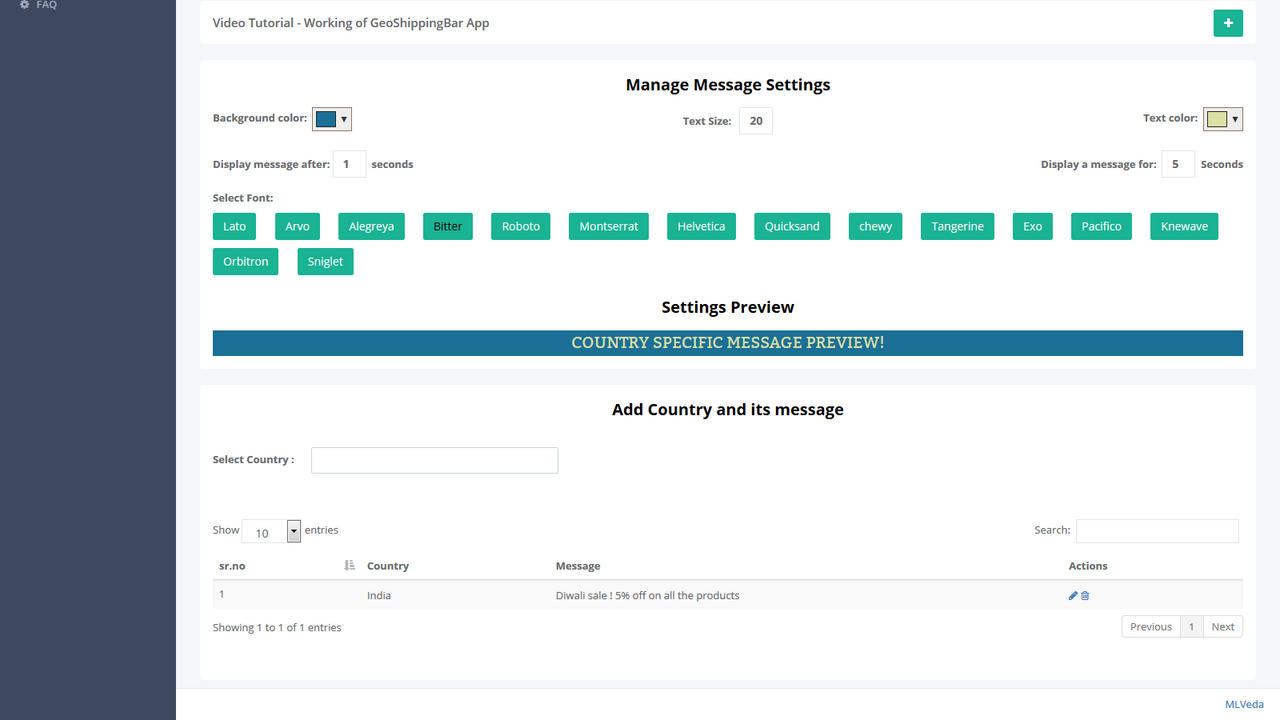This screenshot has height=720, width=1280.
Task: Click the Text Size input field
Action: [x=756, y=121]
